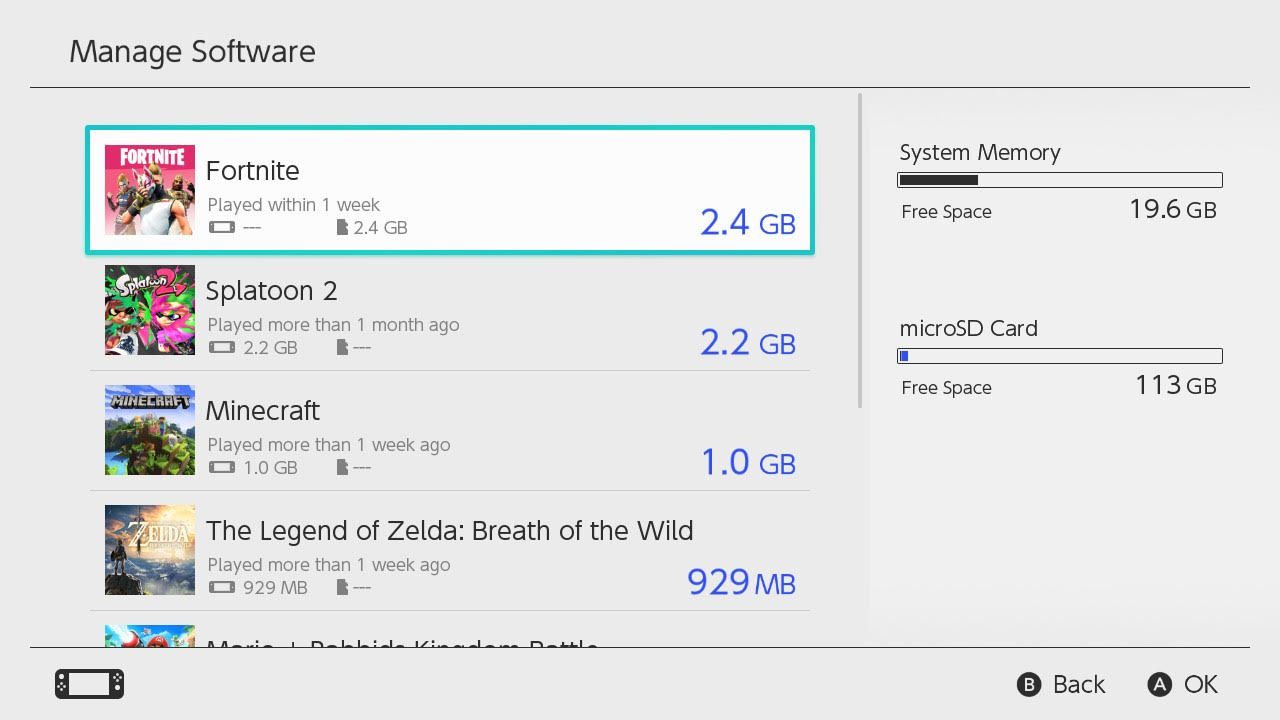The image size is (1280, 720).
Task: Open the Fortnite game thumbnail
Action: (150, 190)
